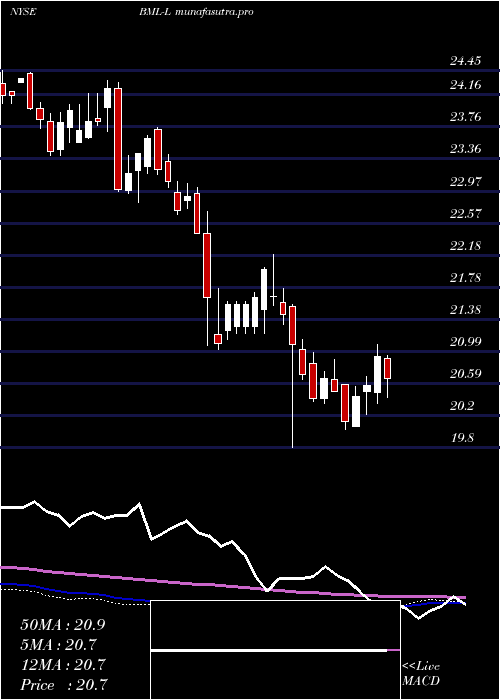Click the 5MA : 20.7 readout
500x700 pixels.
(x=58, y=645)
